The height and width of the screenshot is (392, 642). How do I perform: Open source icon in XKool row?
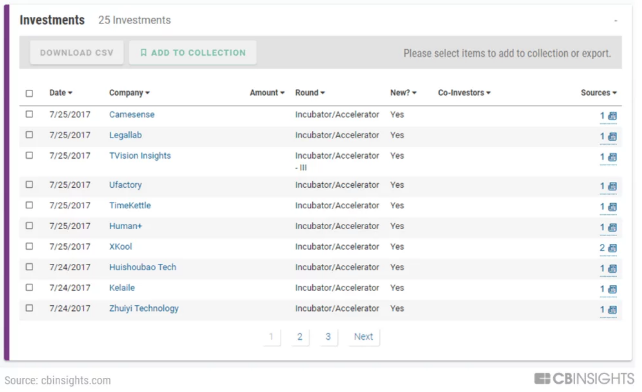pyautogui.click(x=613, y=248)
